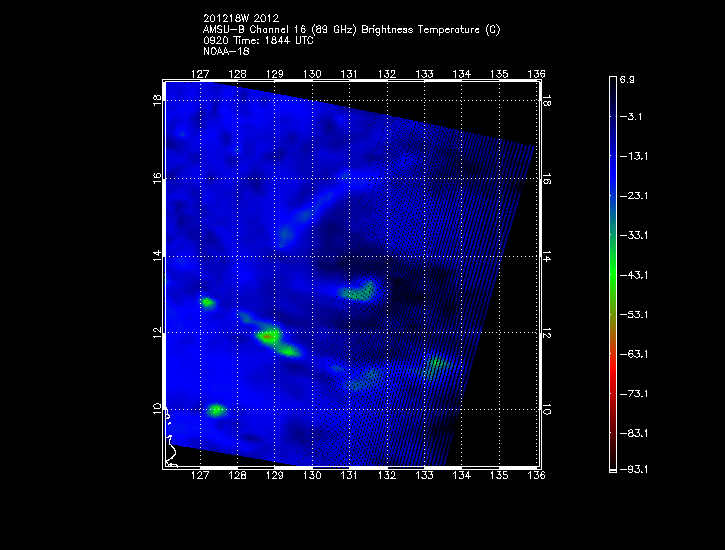This screenshot has height=550, width=725.
Task: Select the -33.1 color scale label
Action: click(633, 235)
